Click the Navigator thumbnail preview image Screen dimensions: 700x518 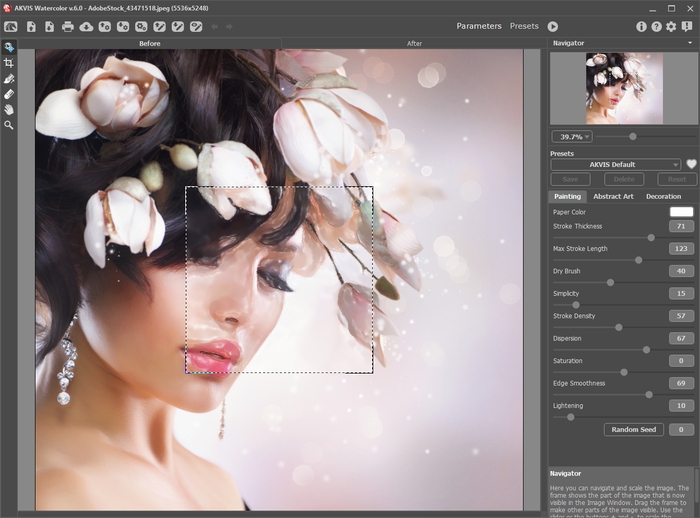click(x=624, y=88)
